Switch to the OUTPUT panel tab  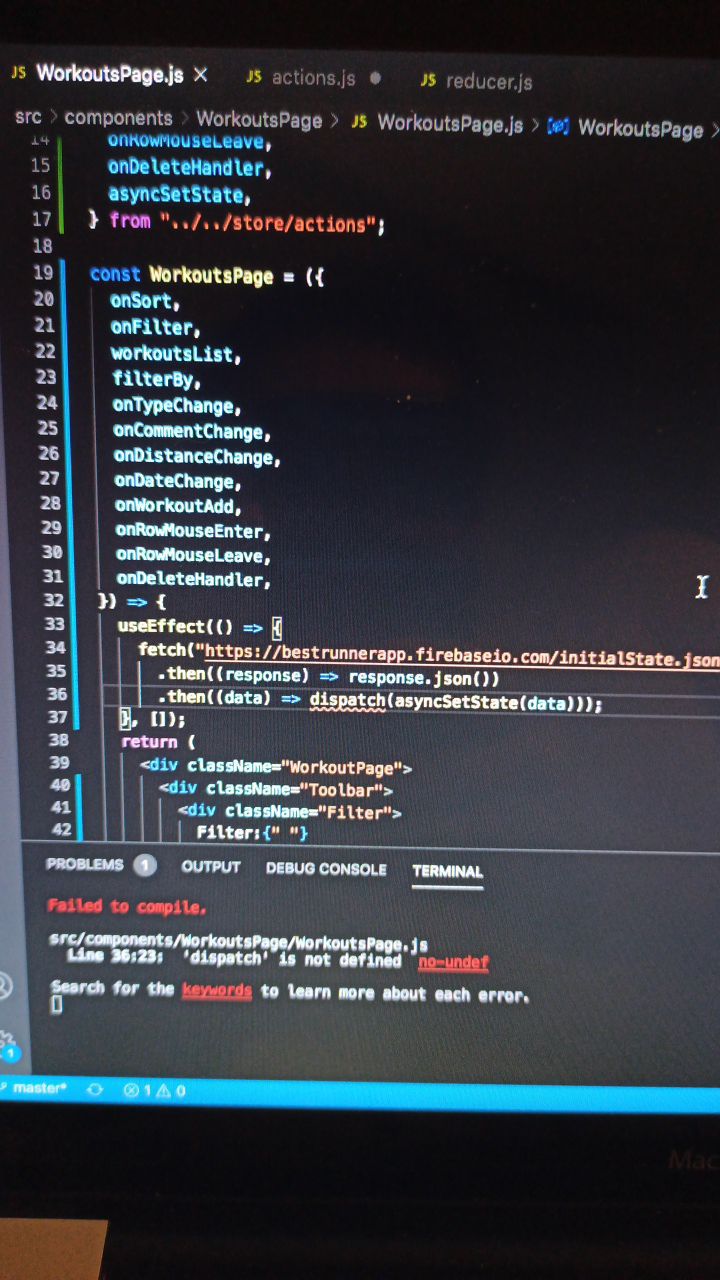tap(211, 867)
